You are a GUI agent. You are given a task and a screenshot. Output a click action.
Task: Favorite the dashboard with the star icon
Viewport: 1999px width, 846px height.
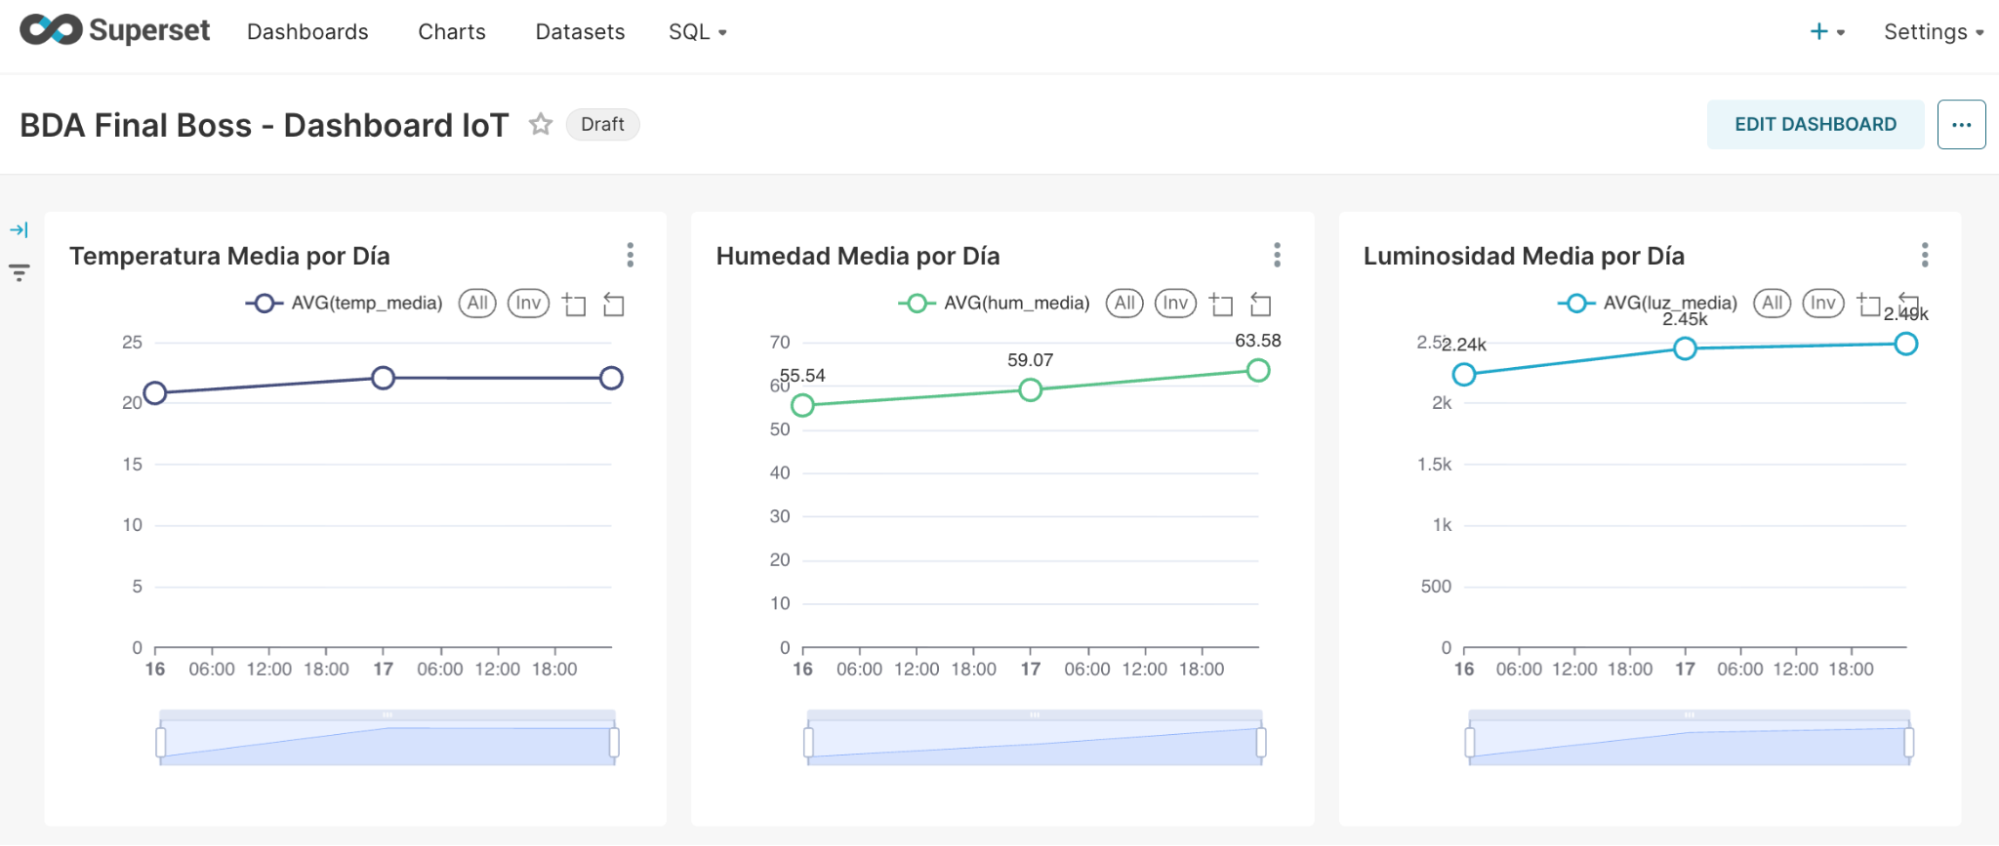point(541,124)
